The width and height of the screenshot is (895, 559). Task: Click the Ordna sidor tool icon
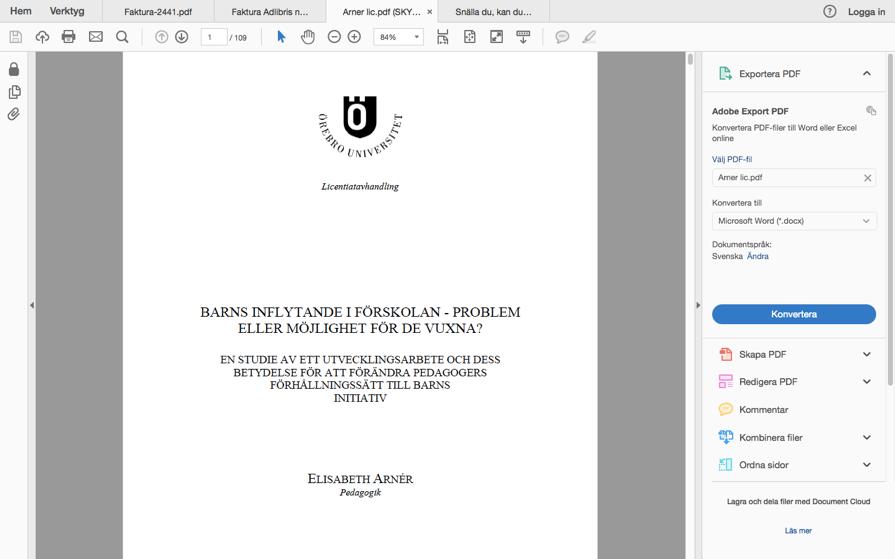click(725, 465)
